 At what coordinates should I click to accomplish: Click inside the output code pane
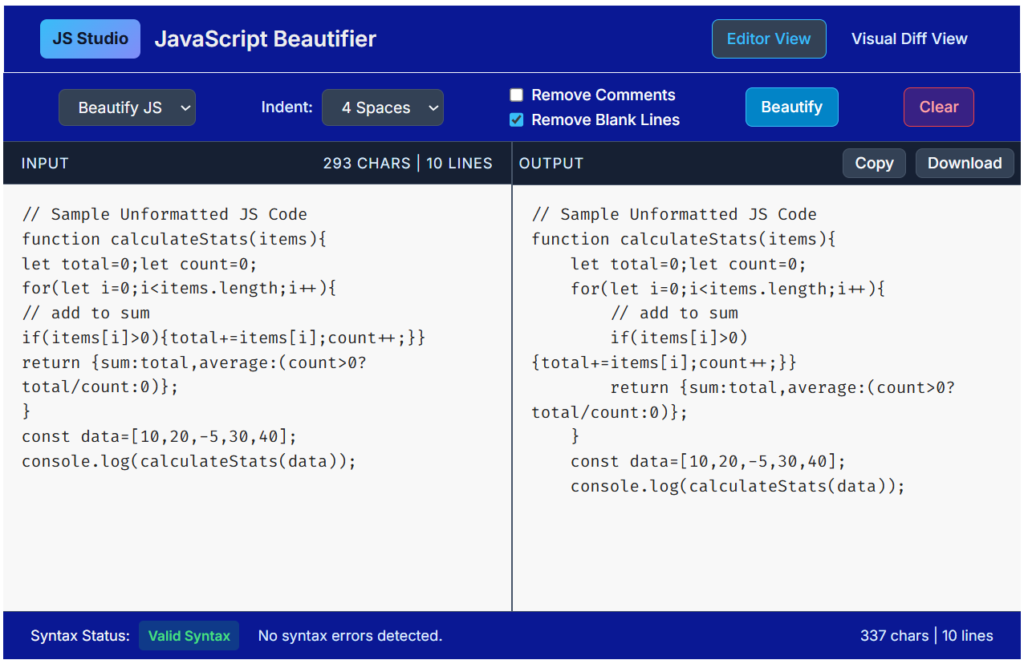tap(767, 398)
